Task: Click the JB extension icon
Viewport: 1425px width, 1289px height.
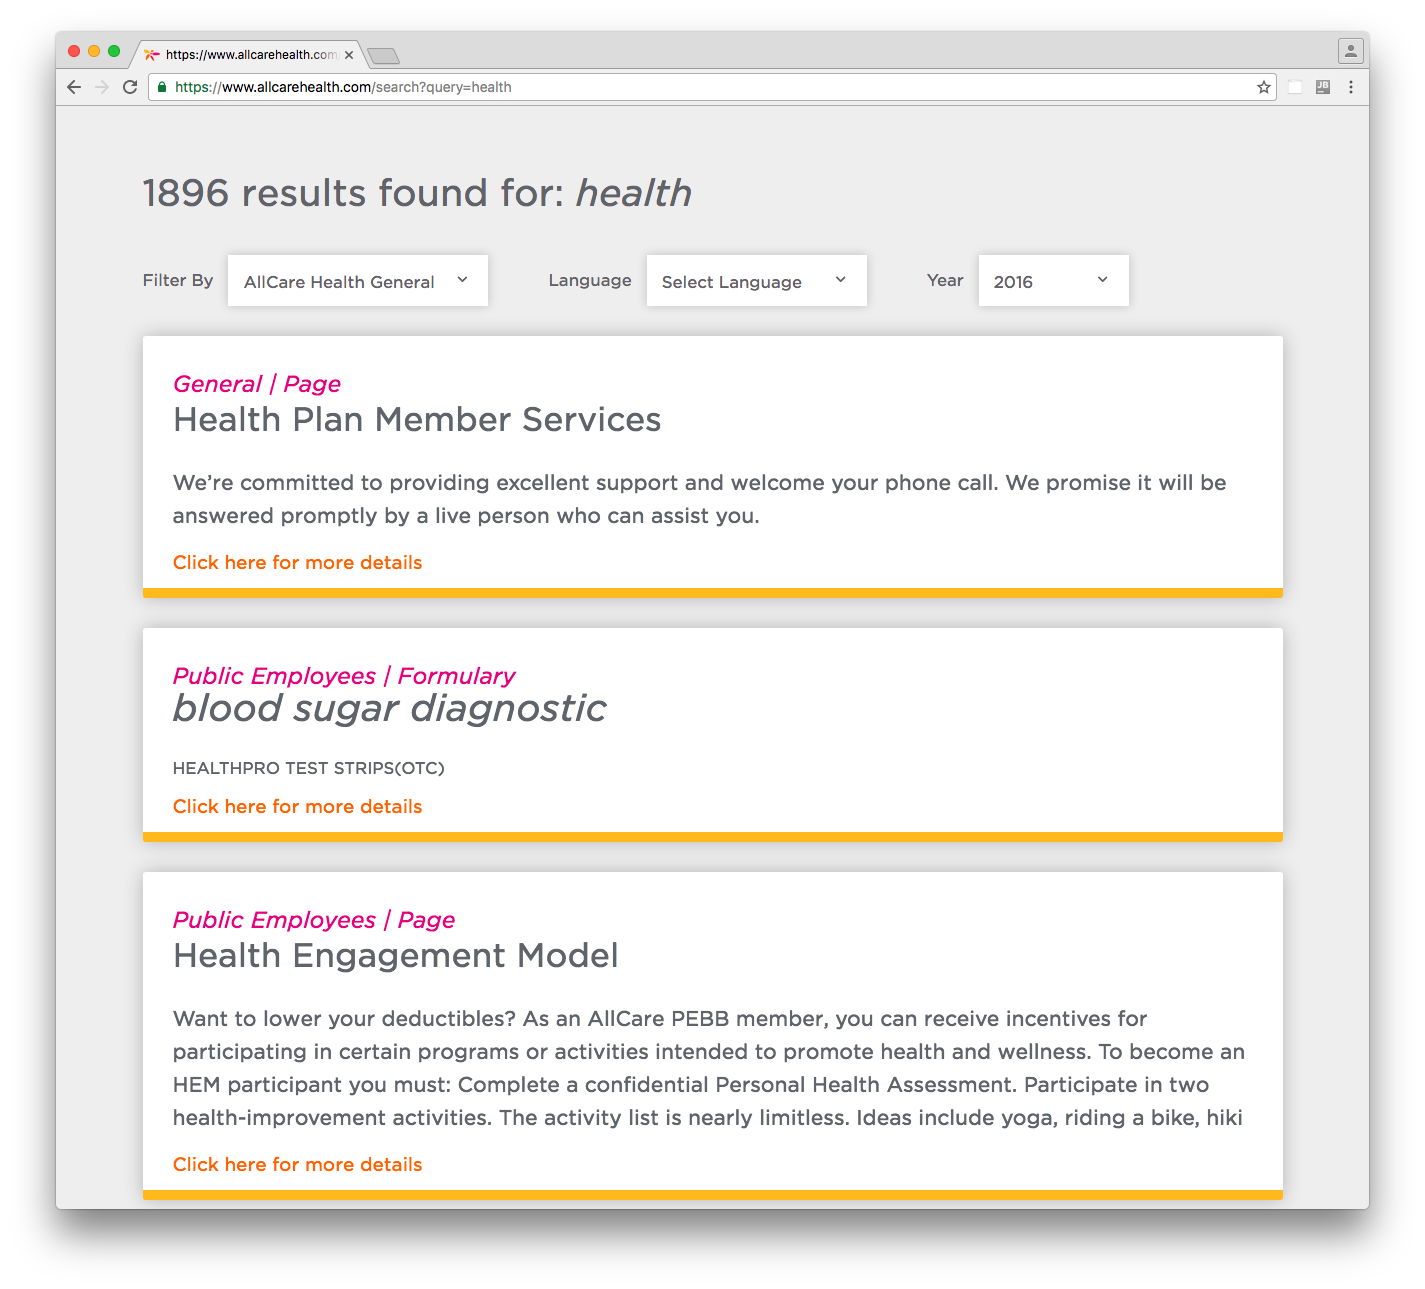Action: 1322,87
